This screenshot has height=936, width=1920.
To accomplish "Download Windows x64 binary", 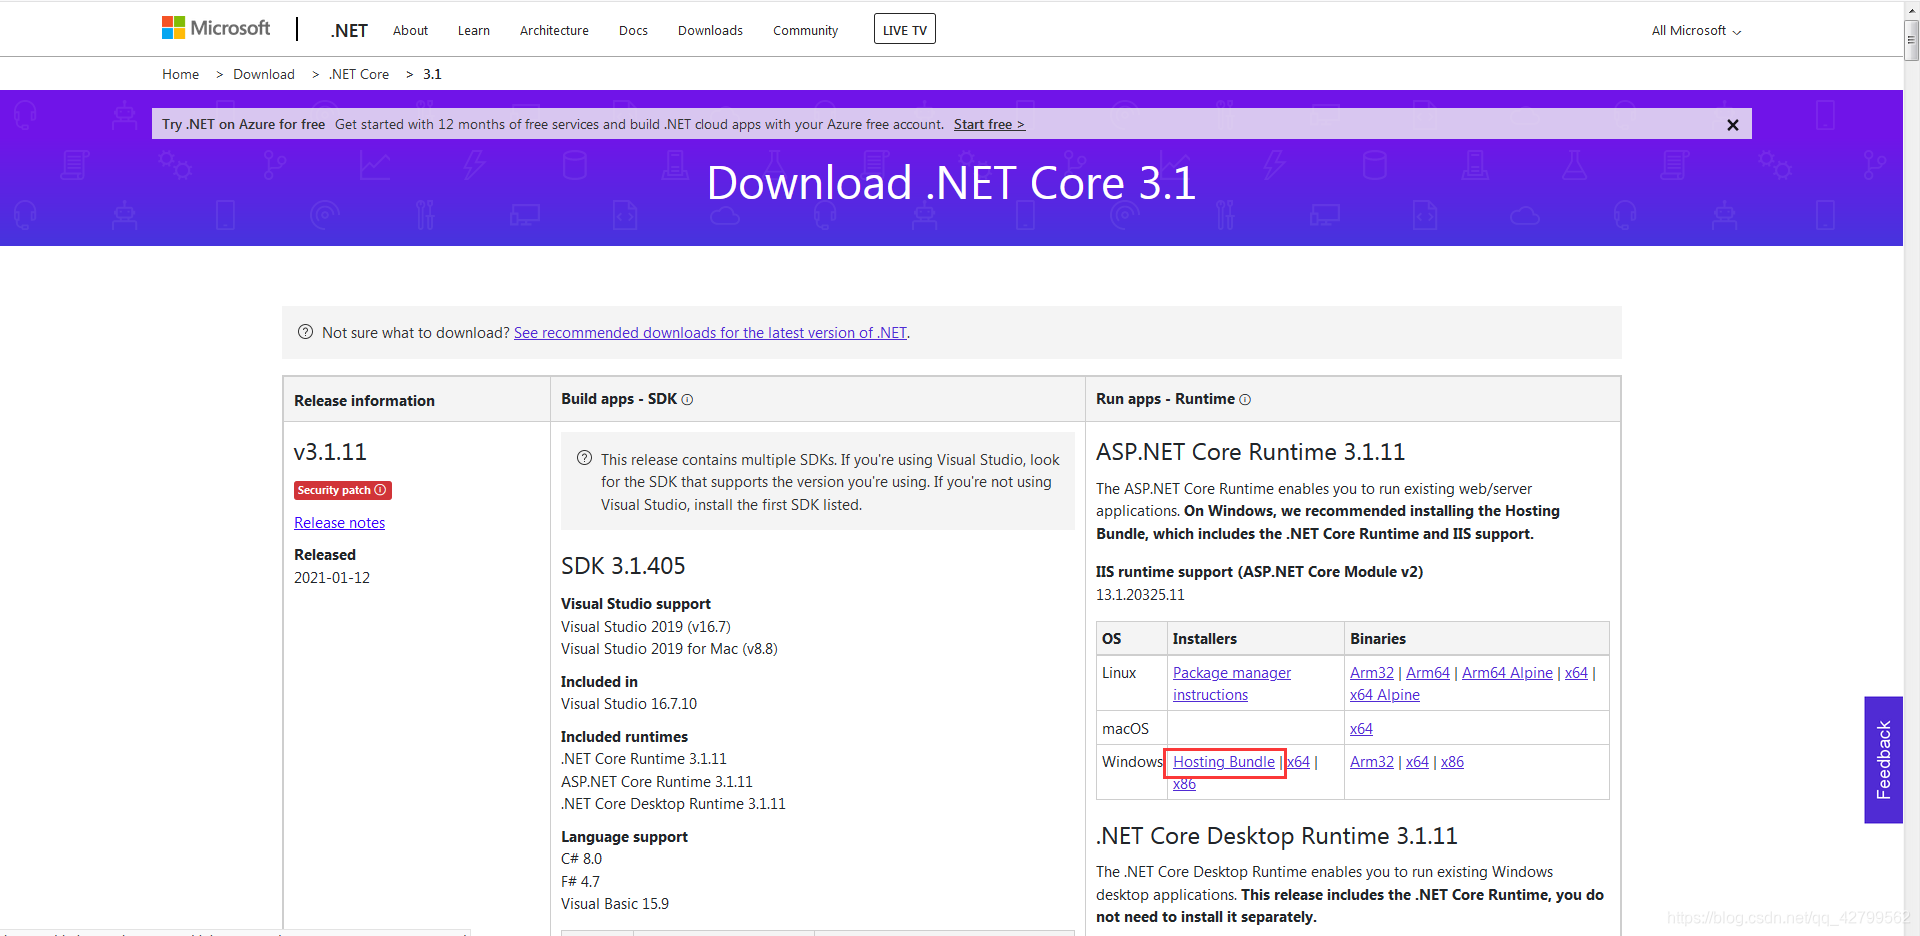I will click(x=1417, y=762).
